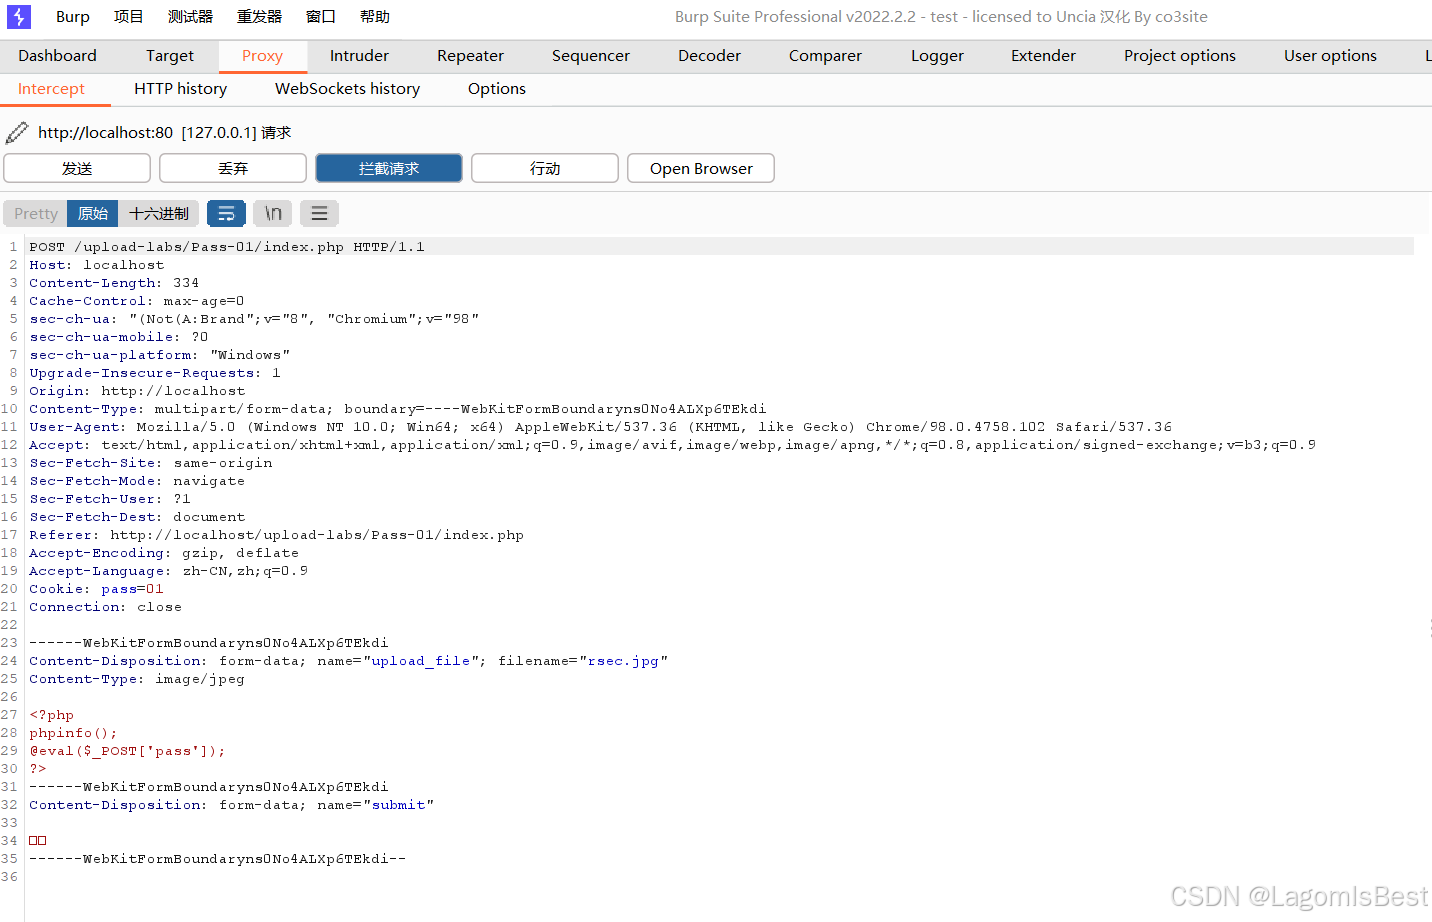
Task: Open the hamburger message options menu
Action: pyautogui.click(x=319, y=213)
